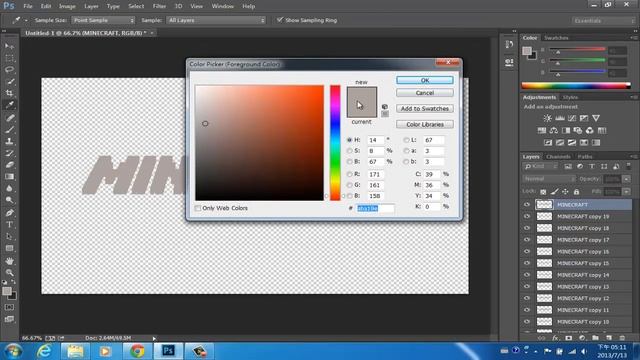Open the Essentials workspace dropdown
Image resolution: width=640 pixels, height=360 pixels.
[603, 20]
